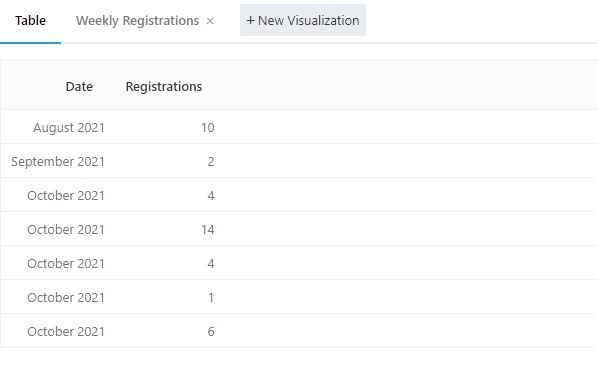Screen dimensions: 597x365
Task: Select the October 2021 row with 6 registrations
Action: click(298, 331)
